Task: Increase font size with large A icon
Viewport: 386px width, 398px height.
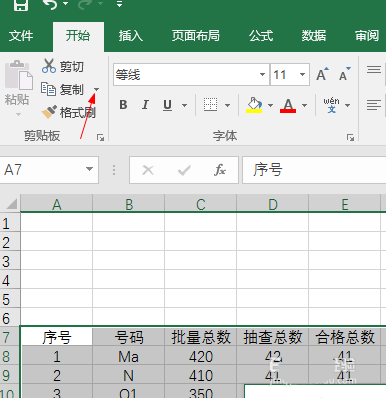Action: click(x=322, y=74)
